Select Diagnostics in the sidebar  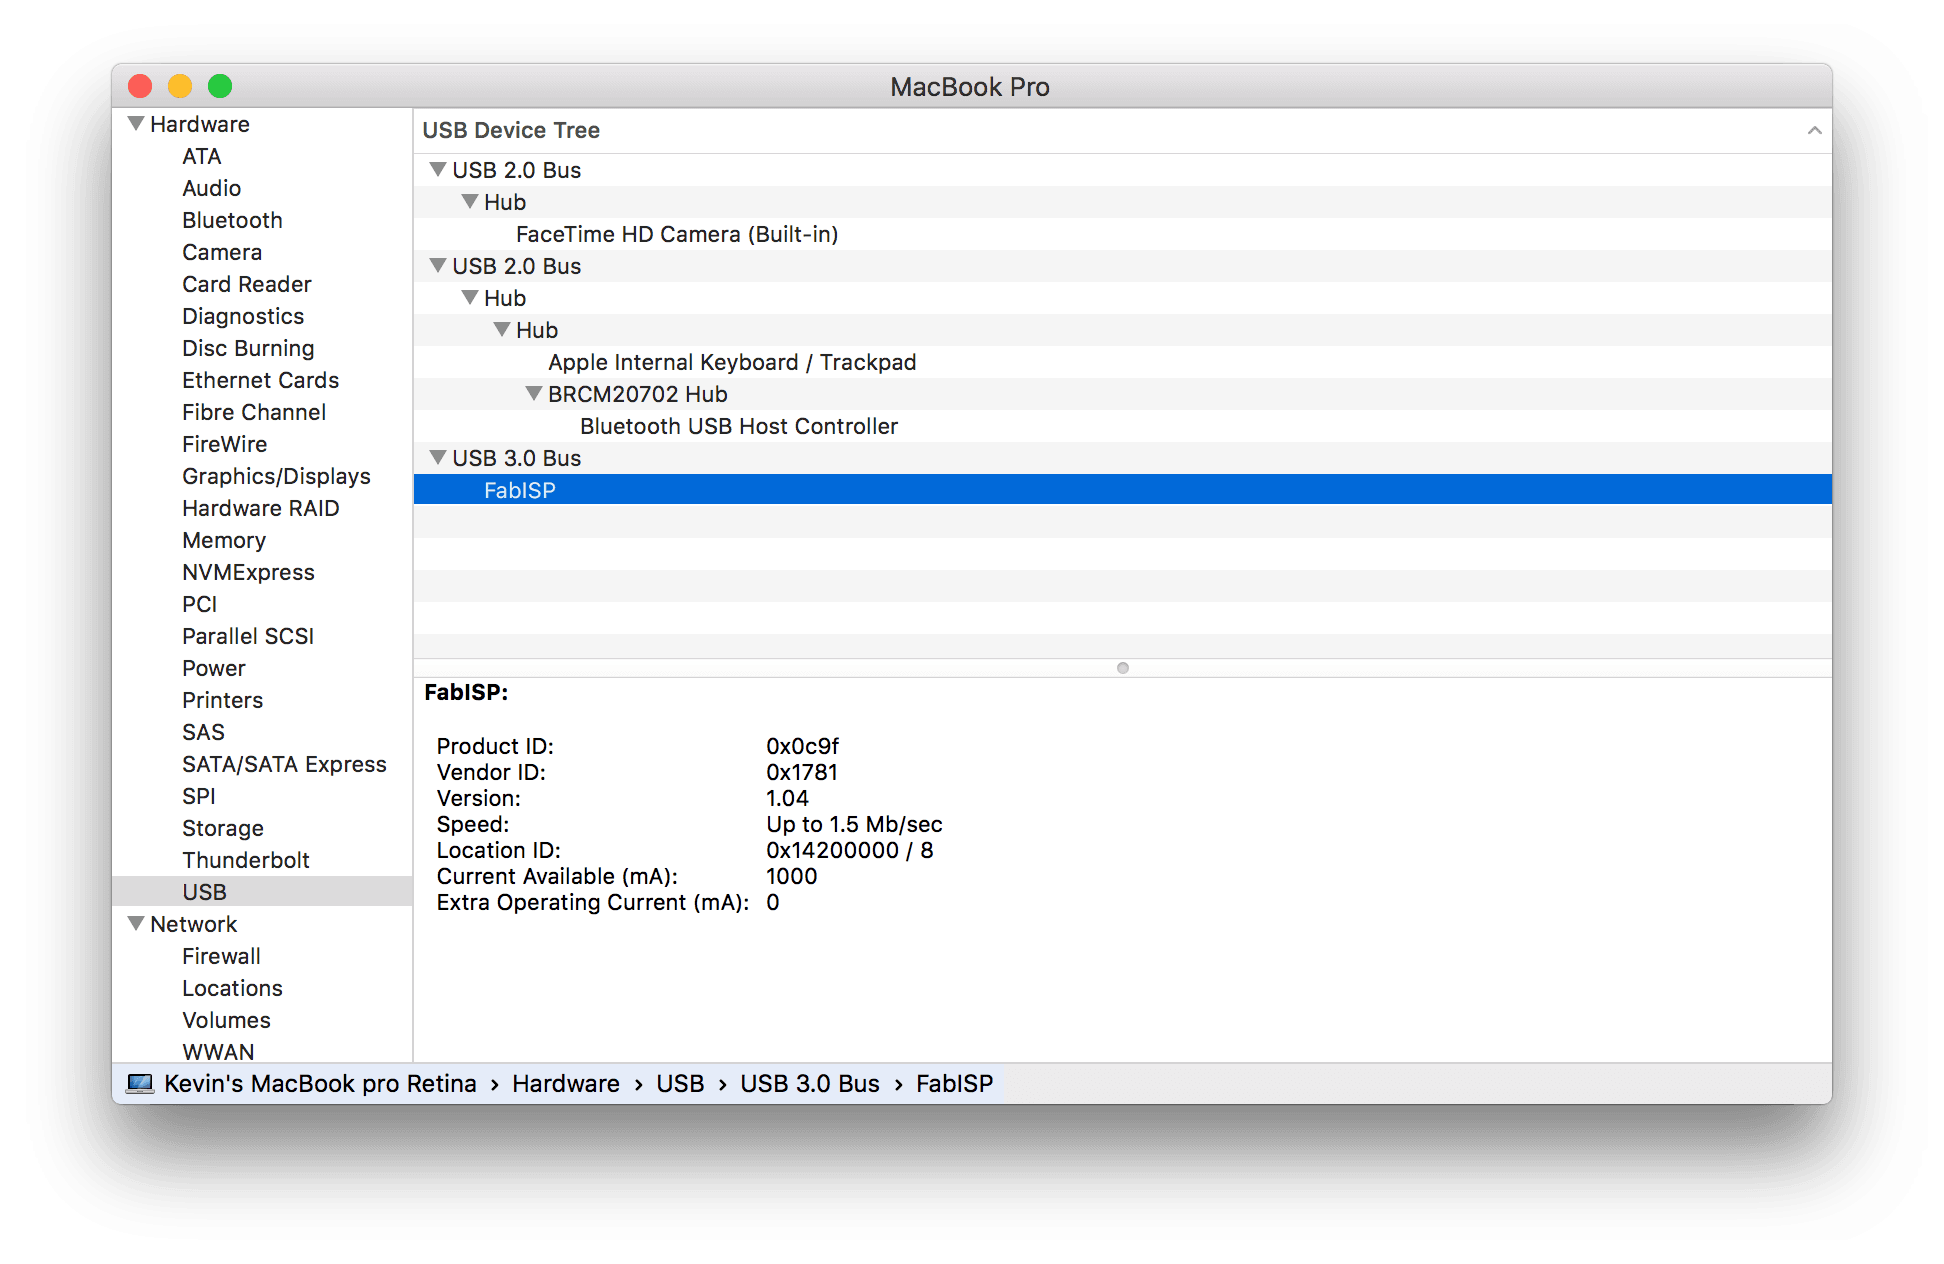coord(243,316)
